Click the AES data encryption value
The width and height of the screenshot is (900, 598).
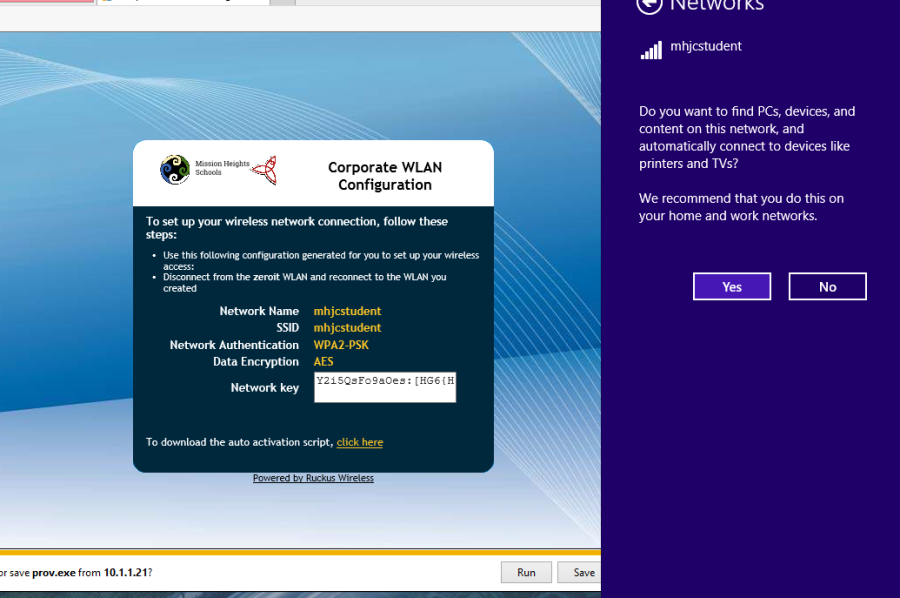[324, 362]
